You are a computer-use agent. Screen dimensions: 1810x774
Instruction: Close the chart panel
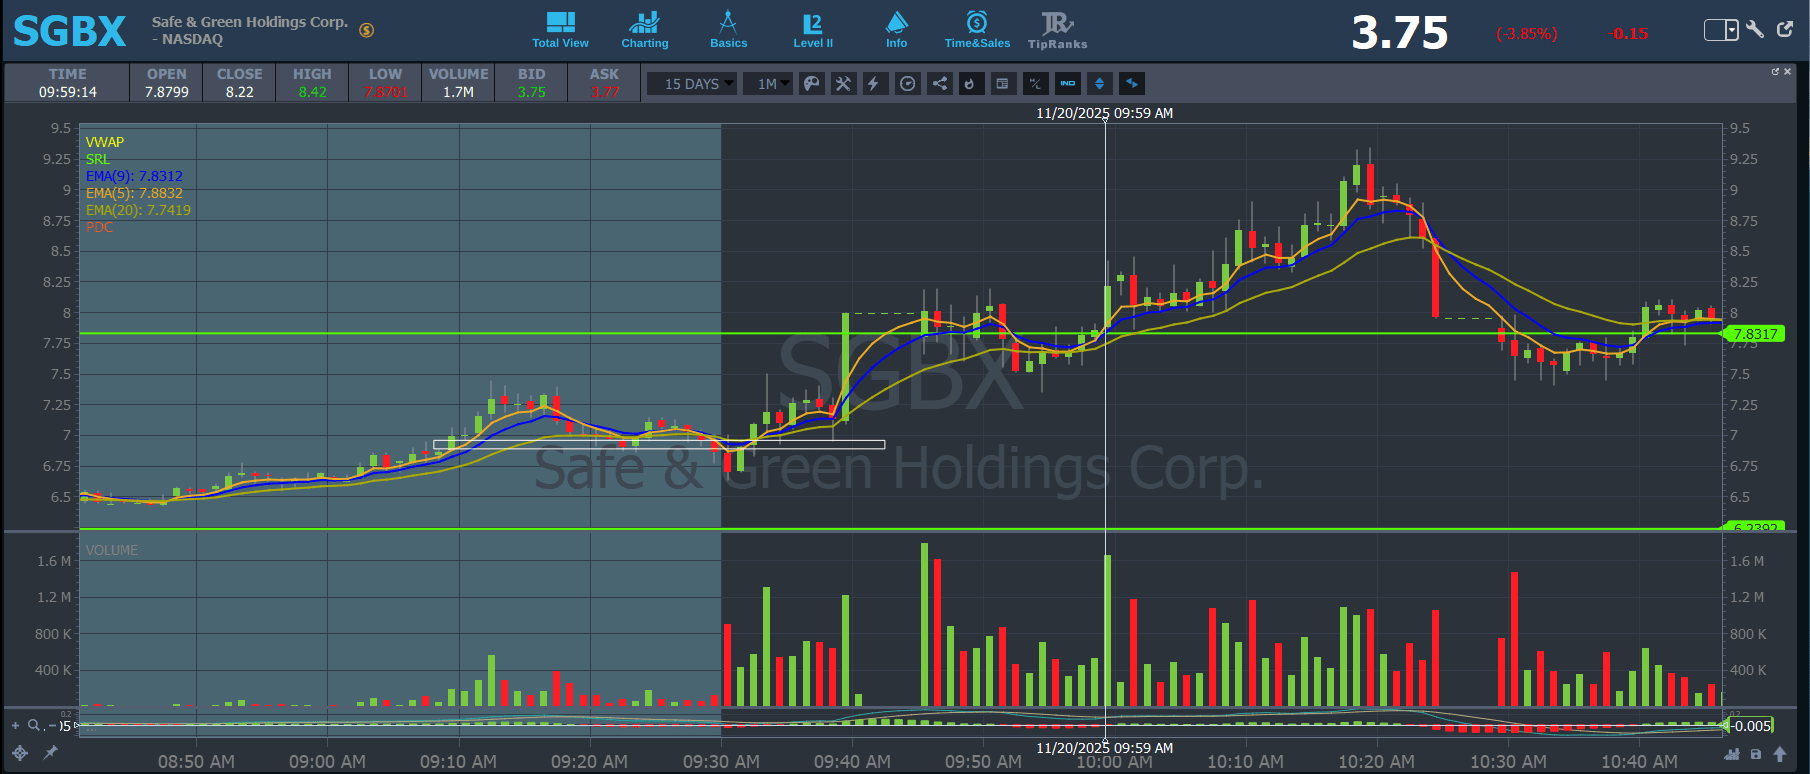tap(1787, 71)
